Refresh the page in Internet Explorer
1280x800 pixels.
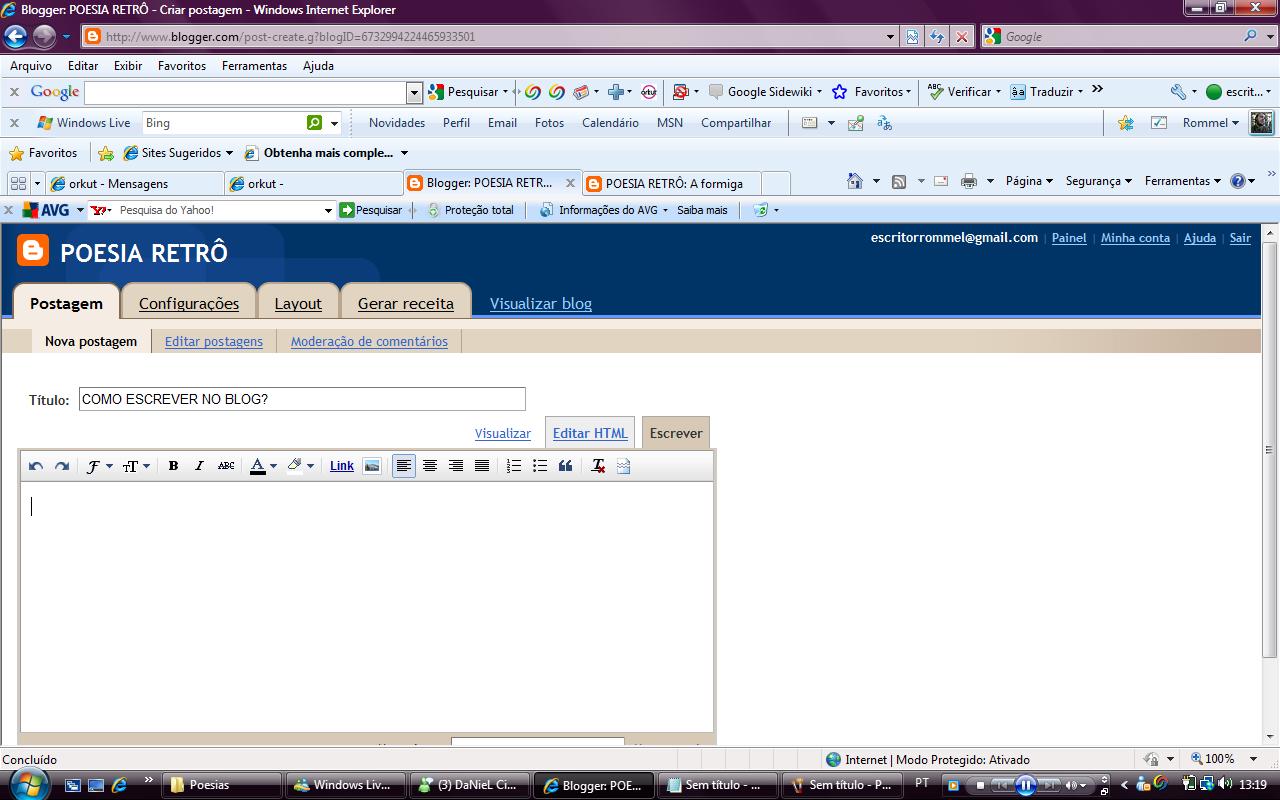[x=937, y=37]
